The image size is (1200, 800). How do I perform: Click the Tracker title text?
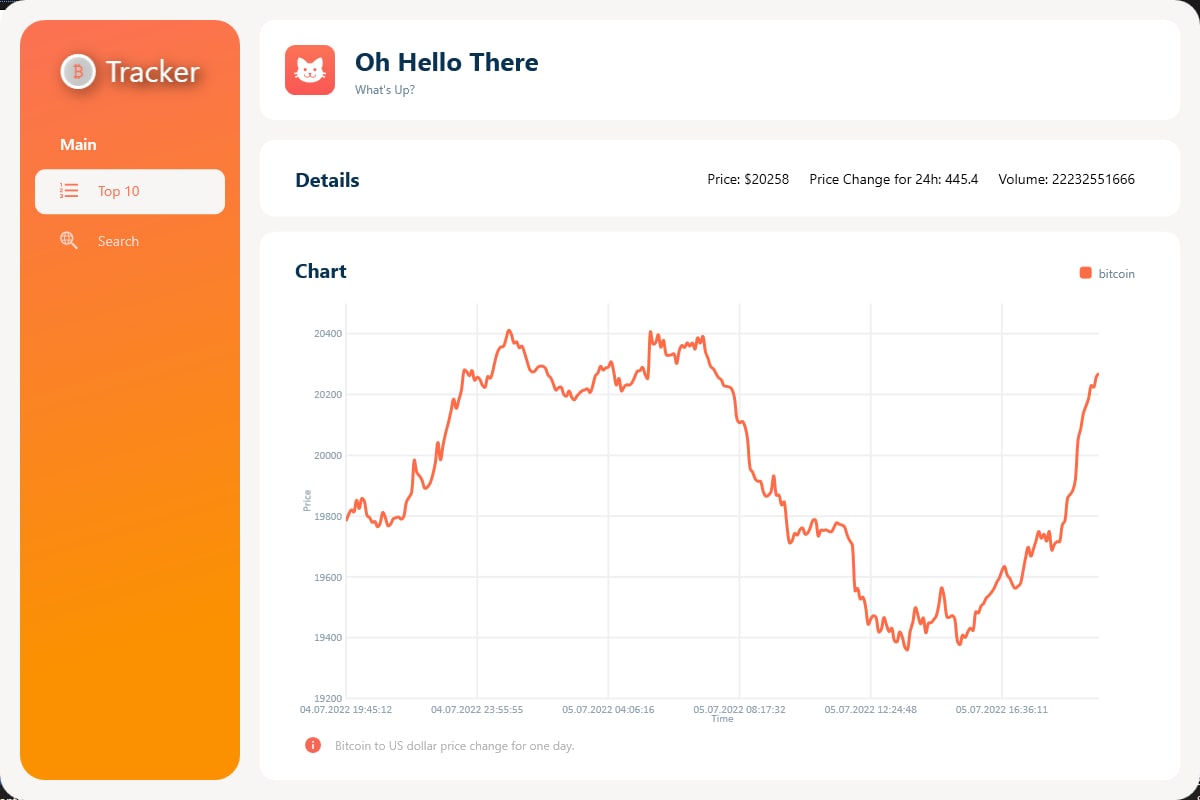pyautogui.click(x=155, y=71)
